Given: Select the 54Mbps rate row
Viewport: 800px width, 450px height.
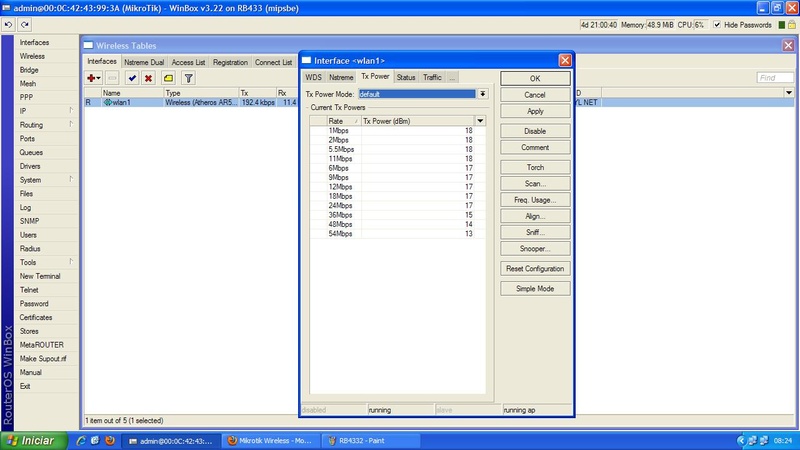Looking at the screenshot, I should (397, 234).
